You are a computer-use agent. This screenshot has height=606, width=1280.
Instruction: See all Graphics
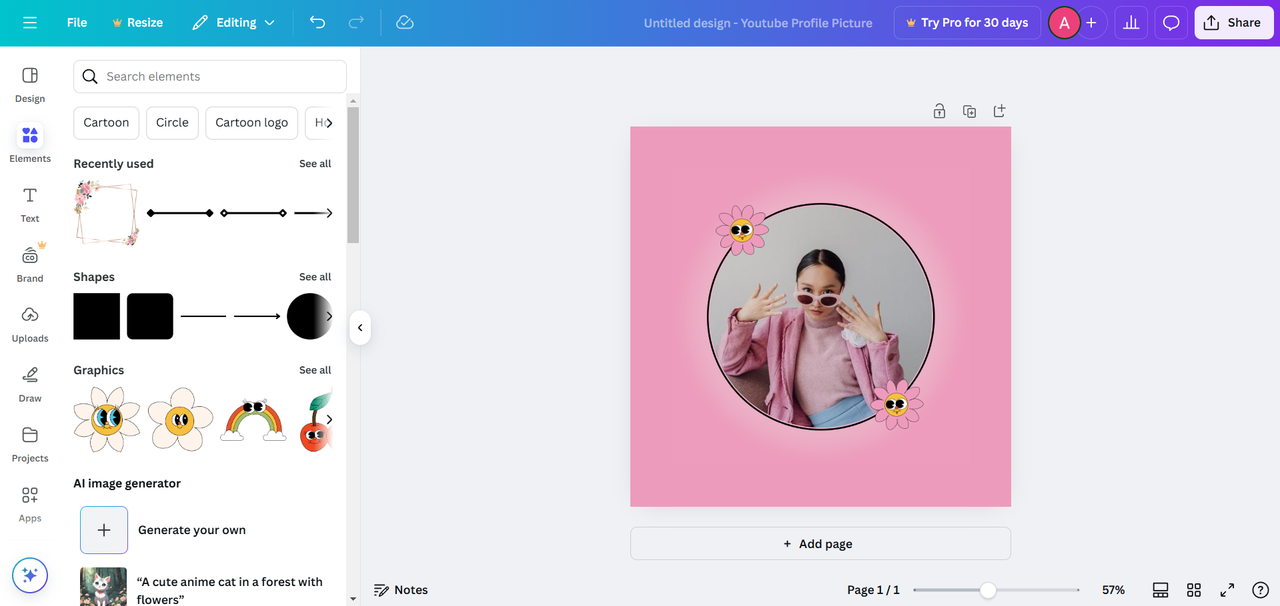(x=315, y=370)
